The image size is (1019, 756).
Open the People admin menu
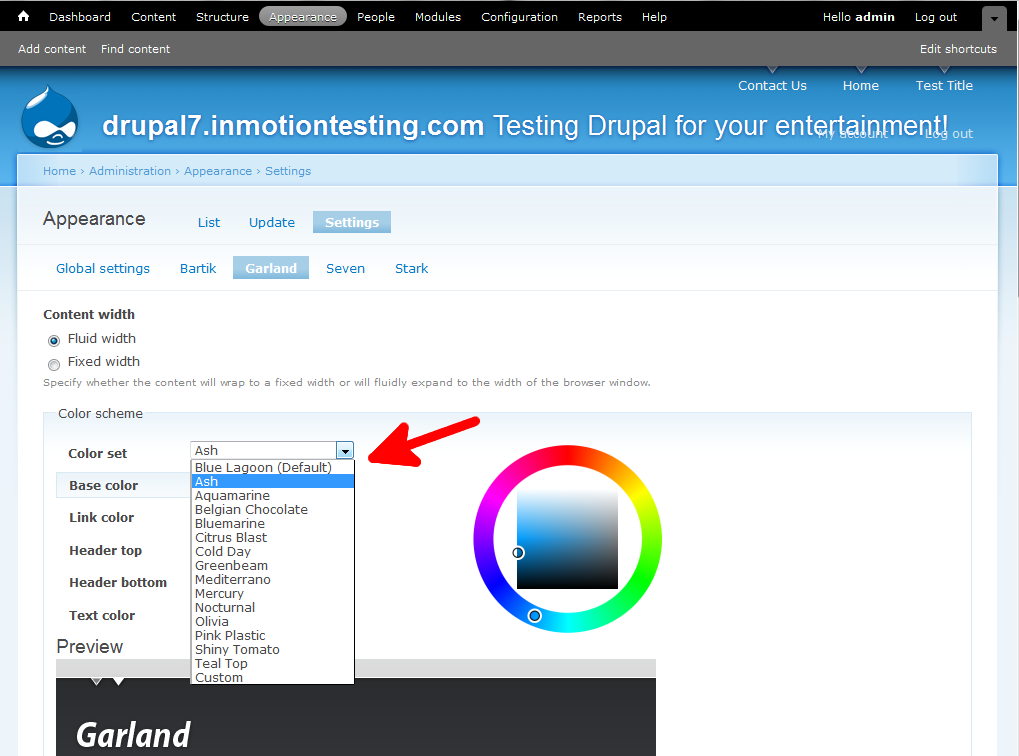376,17
